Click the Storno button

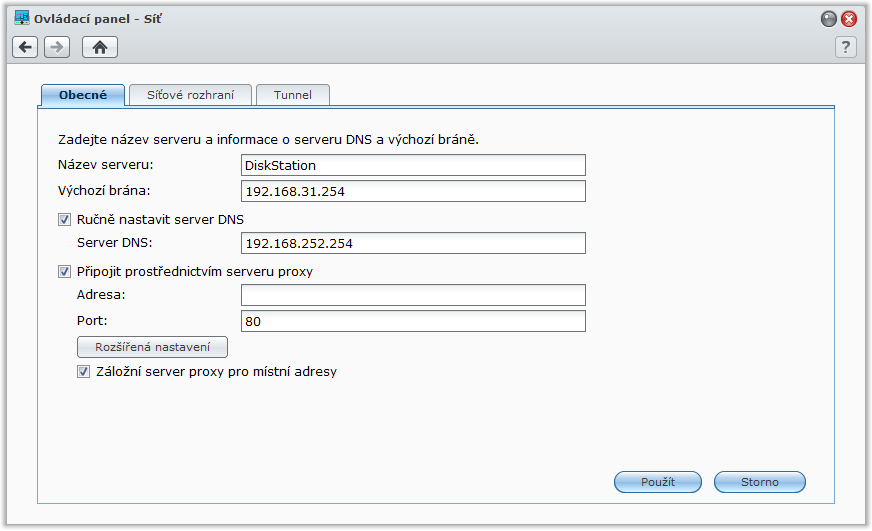tap(760, 482)
